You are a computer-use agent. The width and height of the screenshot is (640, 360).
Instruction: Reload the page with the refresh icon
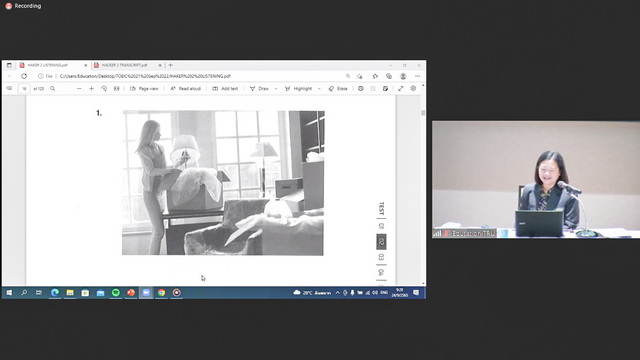(x=24, y=76)
